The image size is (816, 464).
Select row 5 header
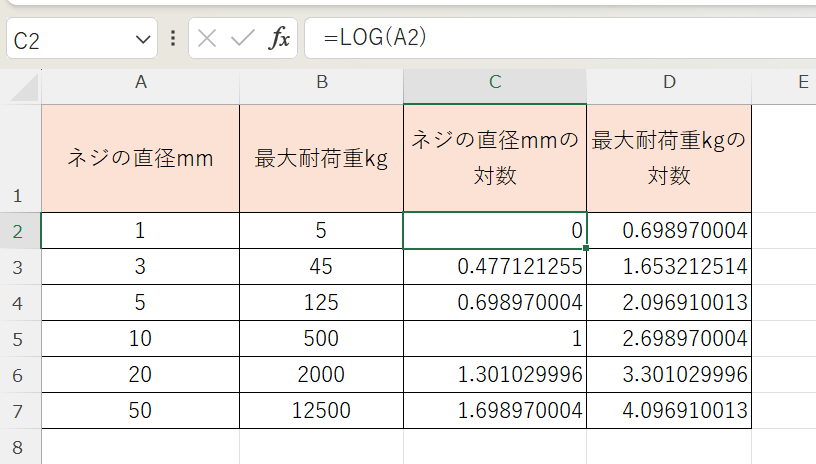tap(20, 339)
